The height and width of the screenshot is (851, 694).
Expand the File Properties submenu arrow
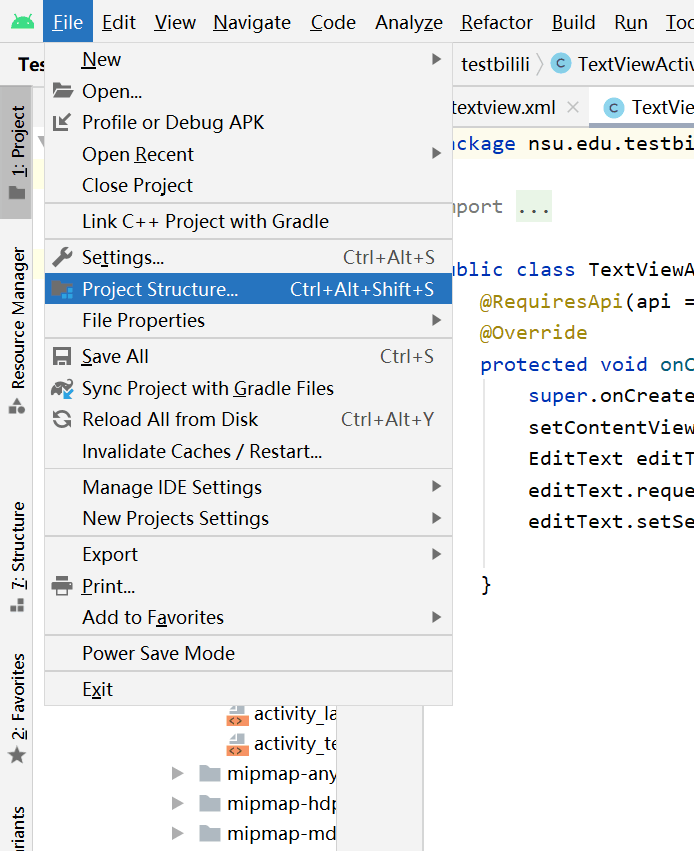pyautogui.click(x=436, y=320)
